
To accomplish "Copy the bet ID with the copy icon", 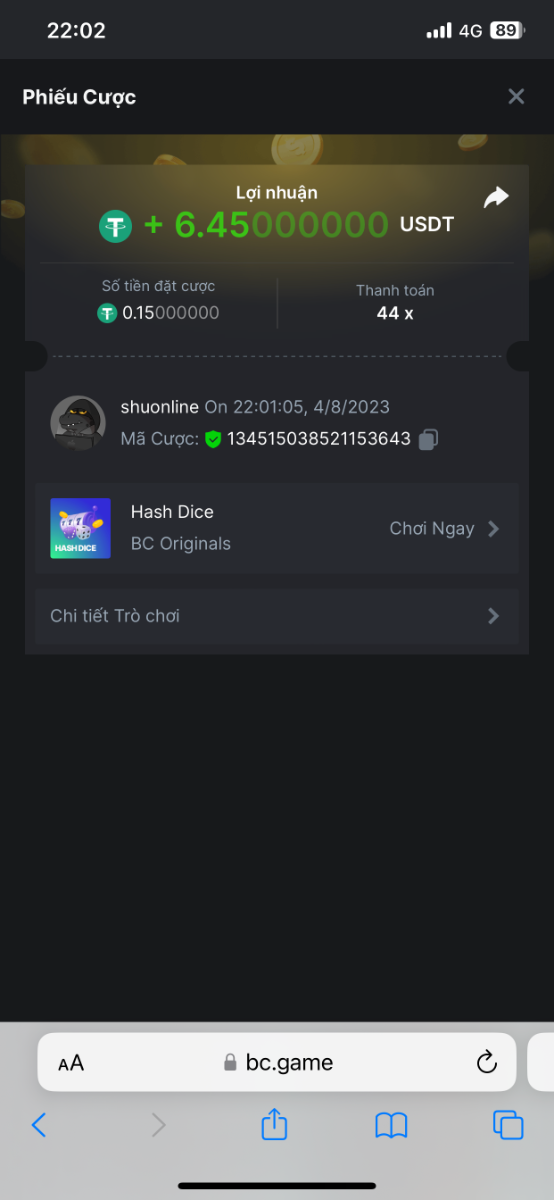I will (x=428, y=439).
